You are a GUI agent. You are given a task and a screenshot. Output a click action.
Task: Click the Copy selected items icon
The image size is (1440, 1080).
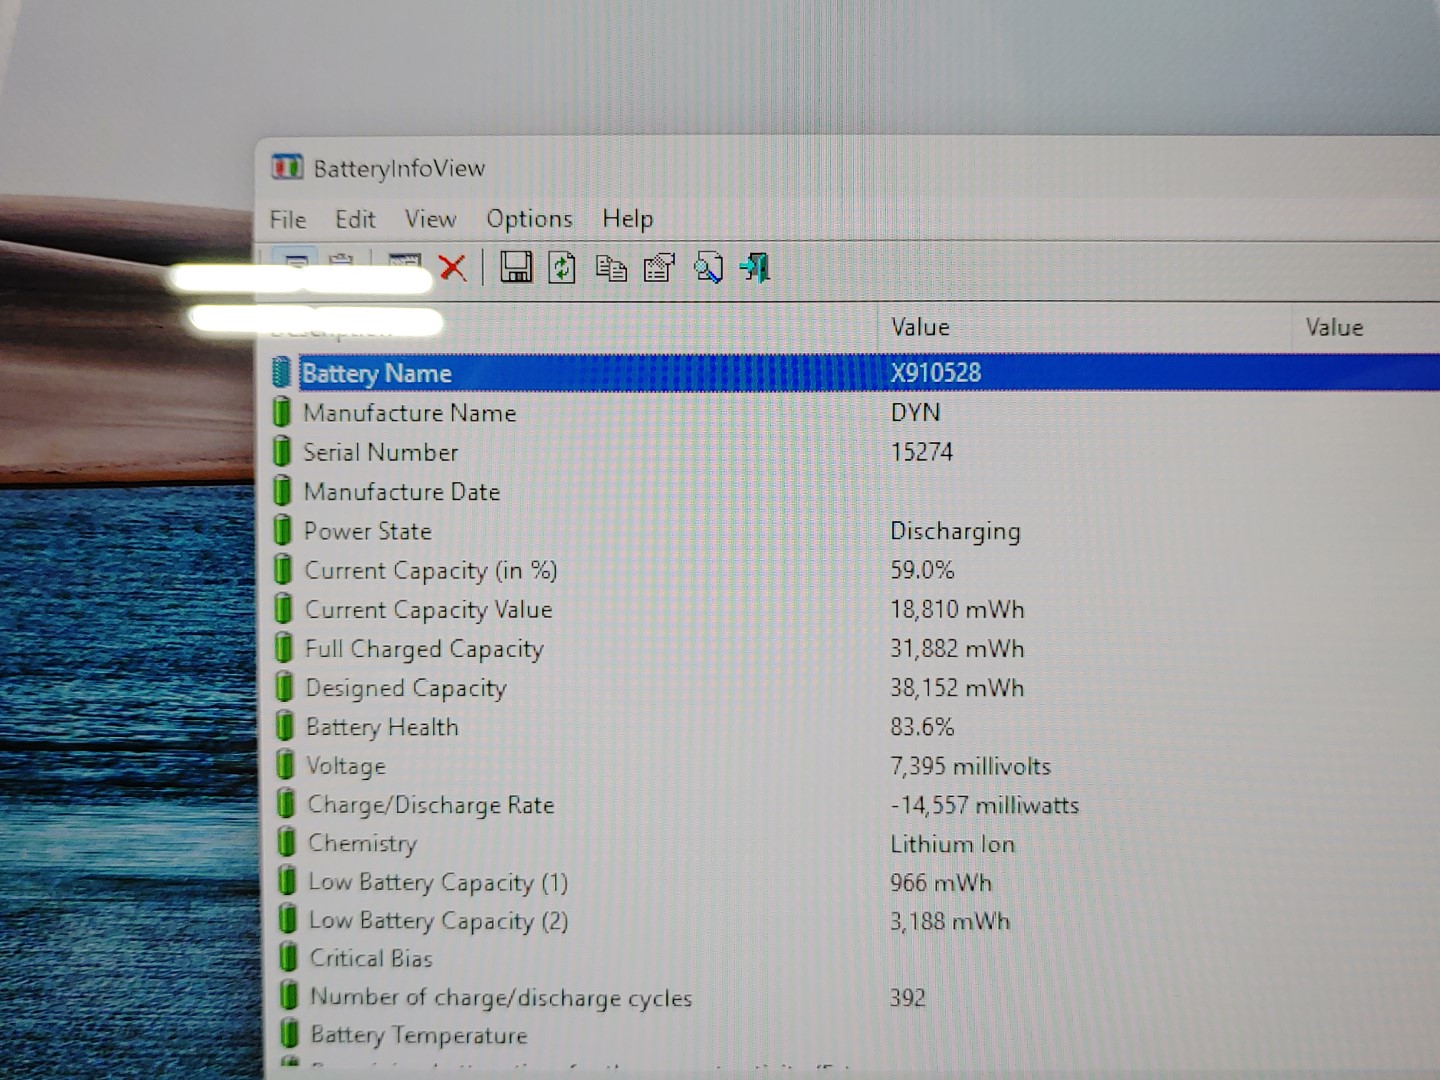pyautogui.click(x=611, y=268)
